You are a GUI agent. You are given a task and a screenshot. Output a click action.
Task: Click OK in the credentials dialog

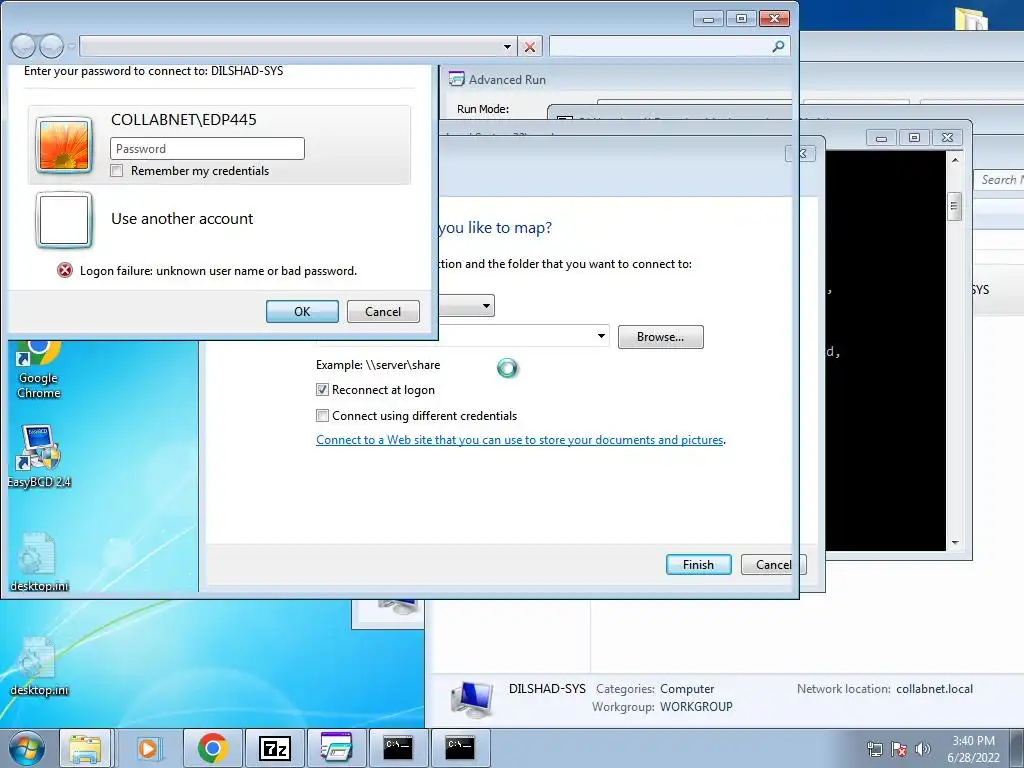(x=302, y=312)
